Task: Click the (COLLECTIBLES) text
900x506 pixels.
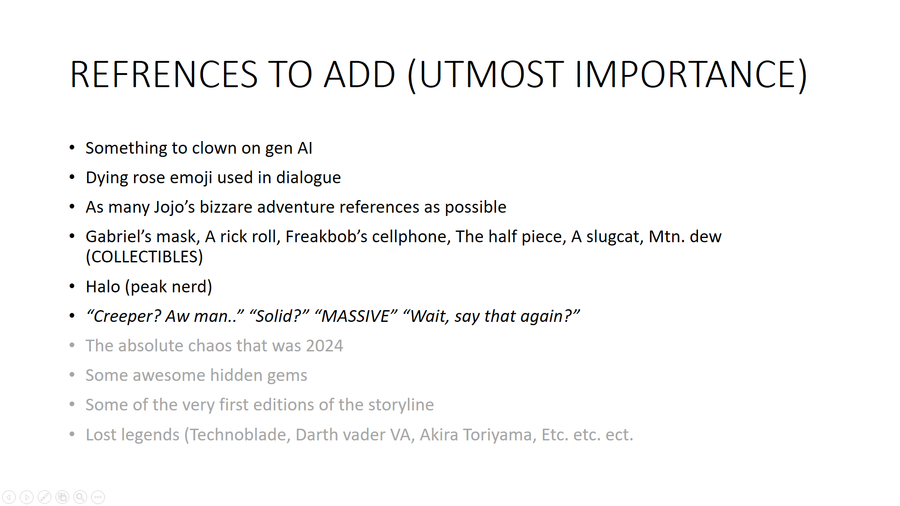Action: point(144,256)
